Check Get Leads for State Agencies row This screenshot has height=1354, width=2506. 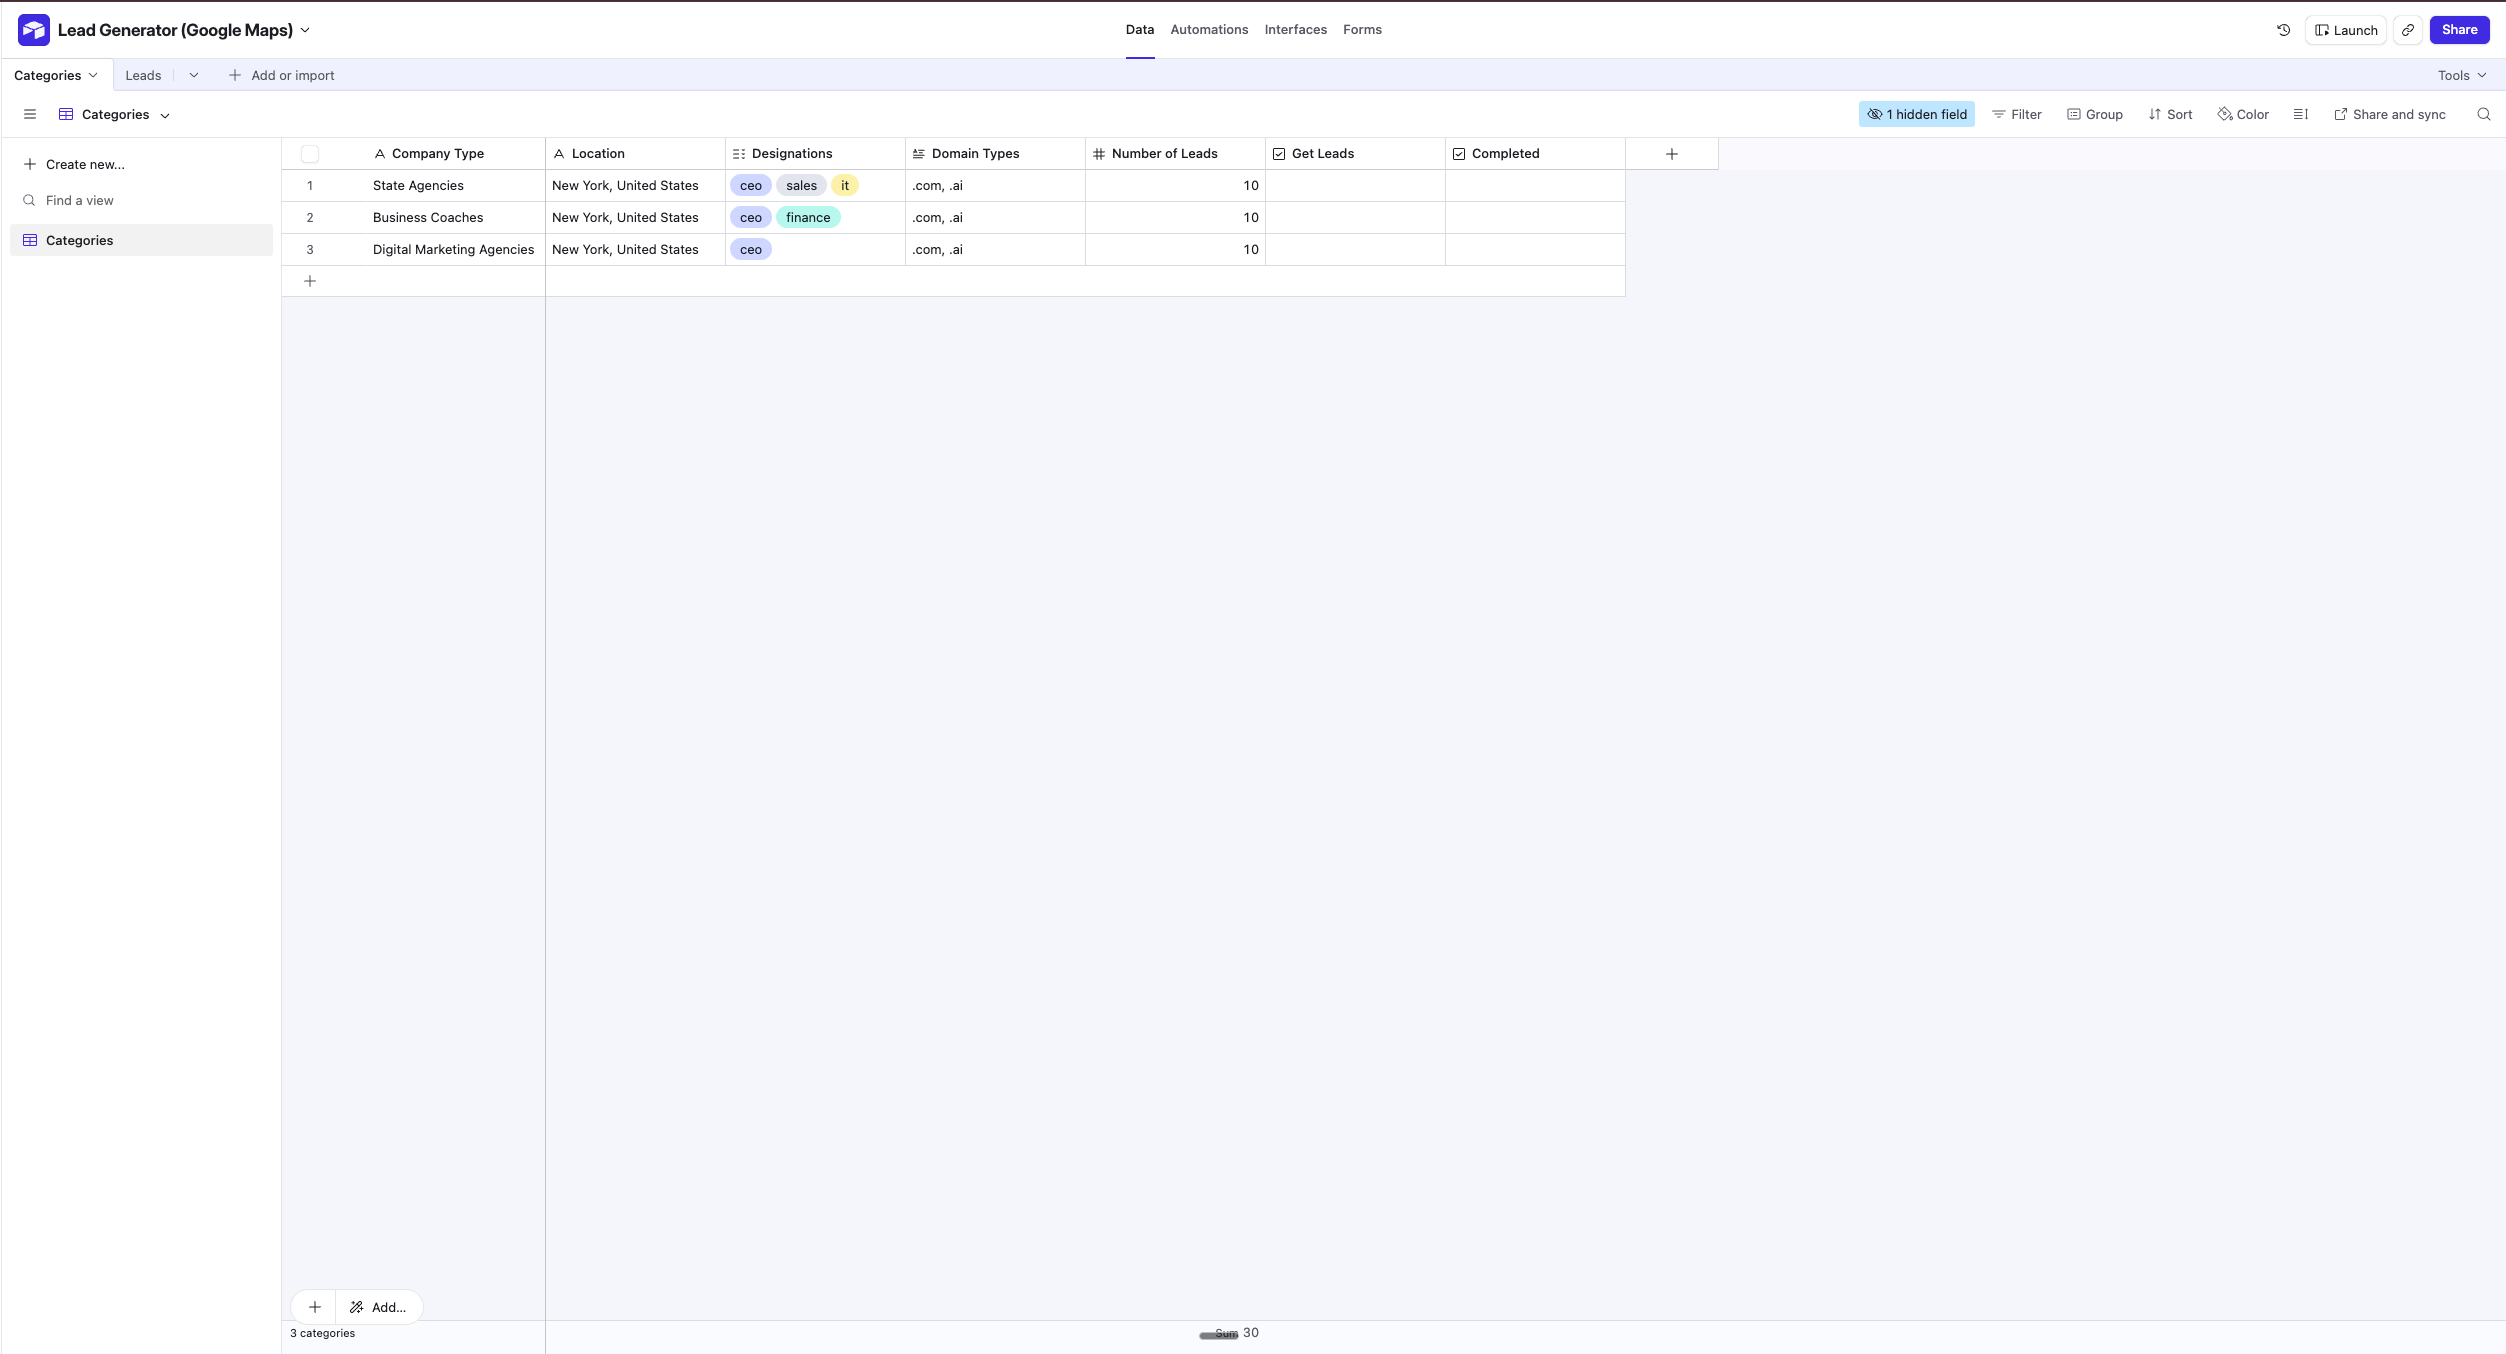coord(1355,186)
